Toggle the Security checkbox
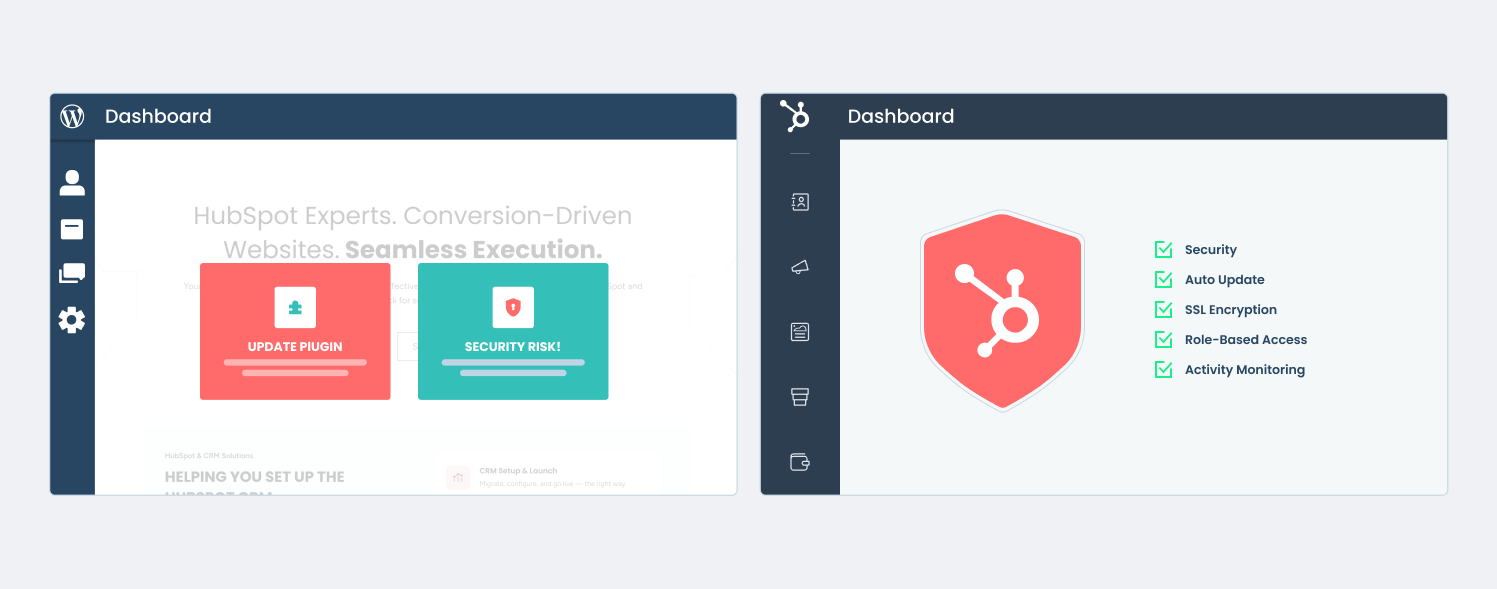This screenshot has width=1497, height=589. tap(1163, 249)
